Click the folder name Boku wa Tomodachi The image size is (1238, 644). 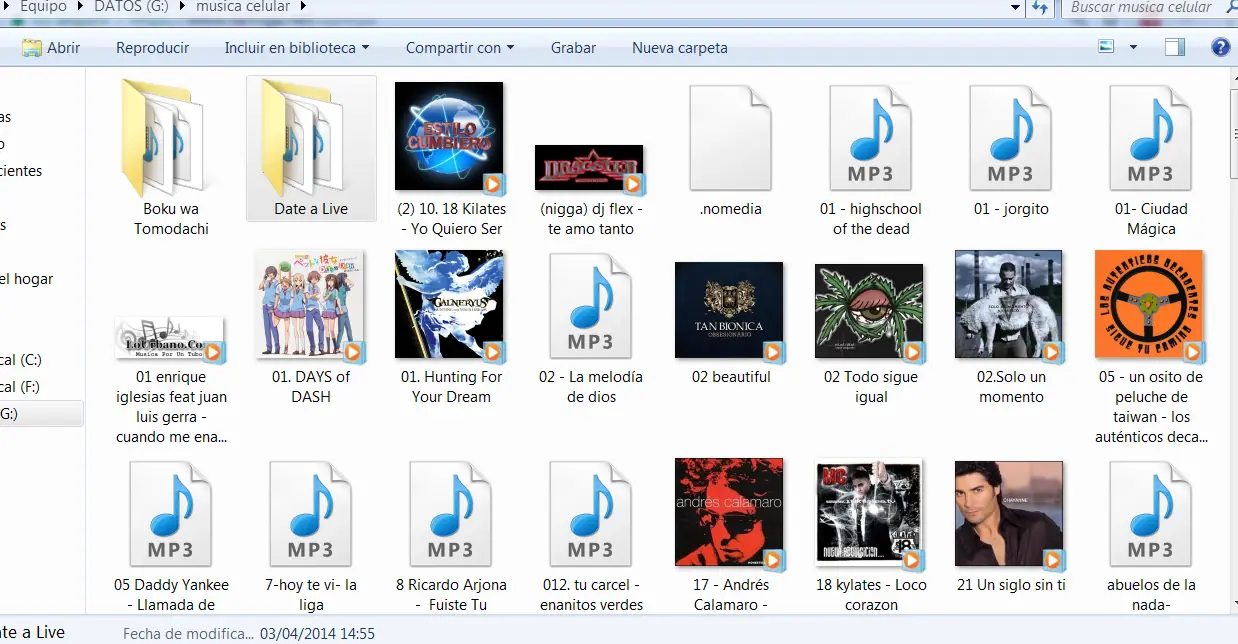171,219
